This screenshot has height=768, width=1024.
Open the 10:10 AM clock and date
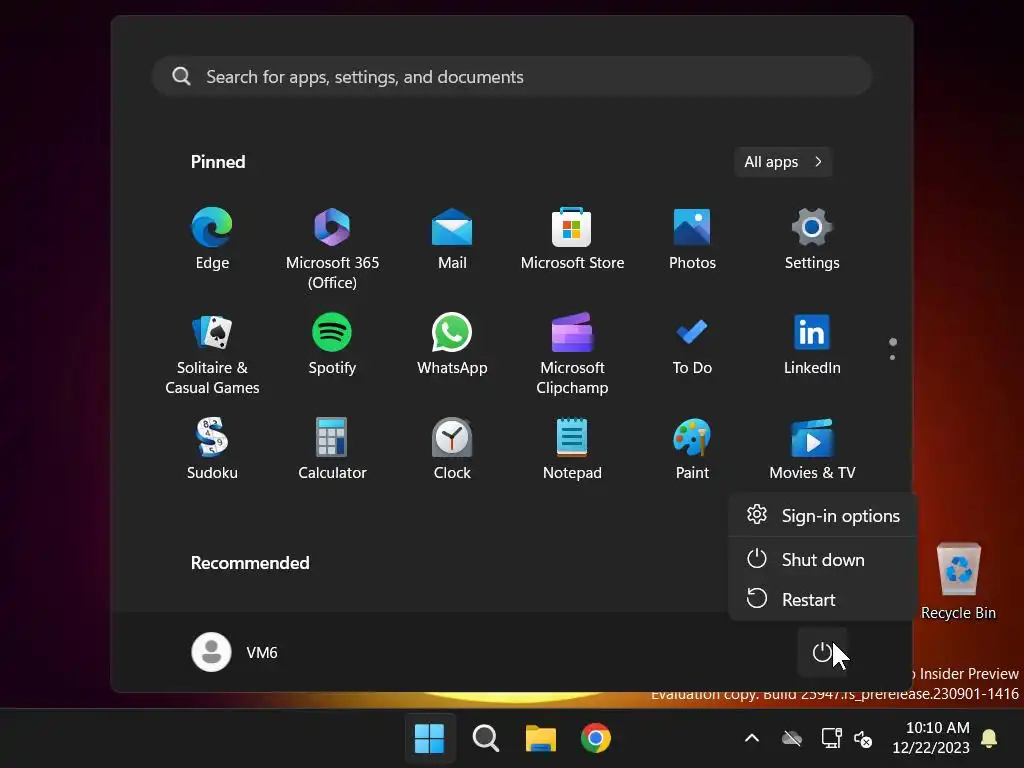pos(931,737)
